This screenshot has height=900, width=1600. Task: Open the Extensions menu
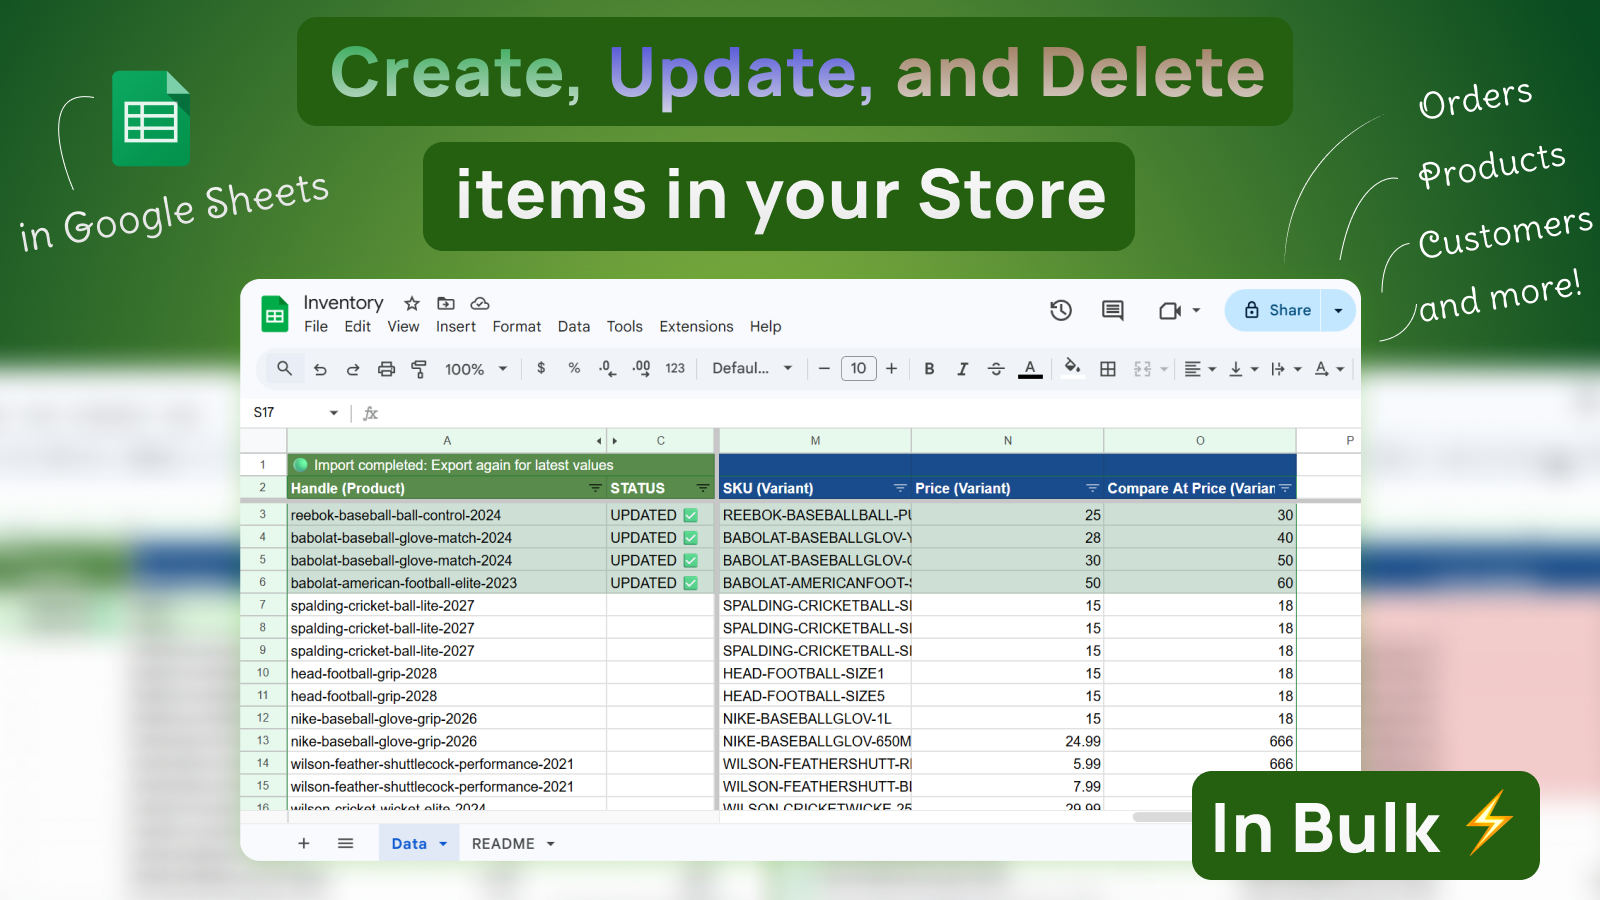click(696, 327)
